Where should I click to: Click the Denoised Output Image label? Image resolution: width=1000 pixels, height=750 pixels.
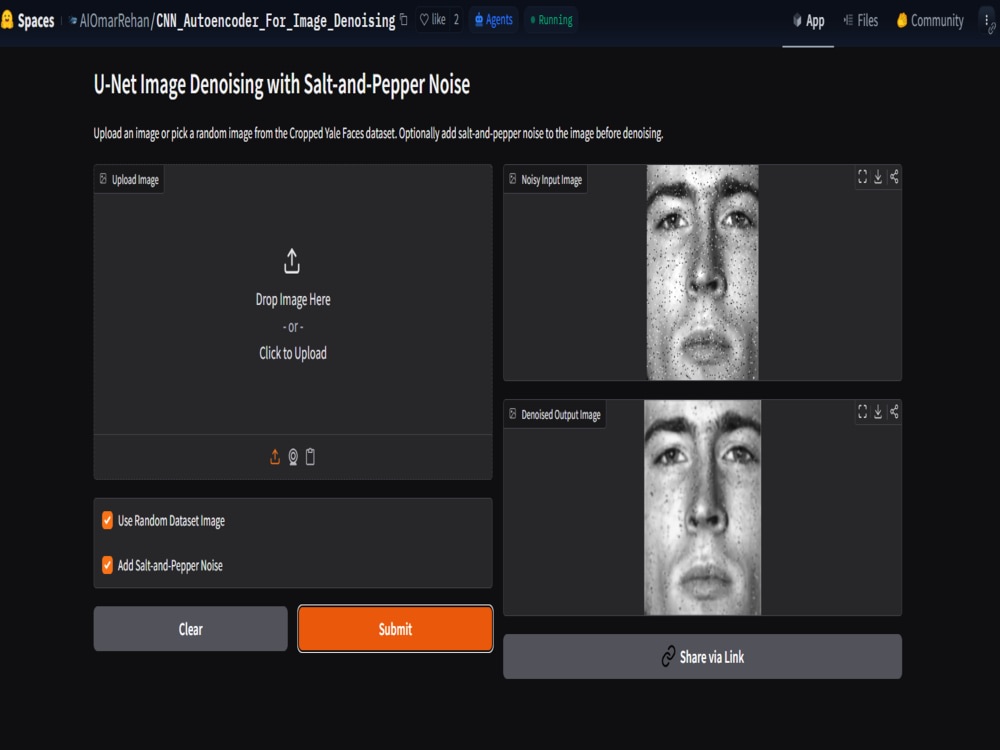click(555, 415)
